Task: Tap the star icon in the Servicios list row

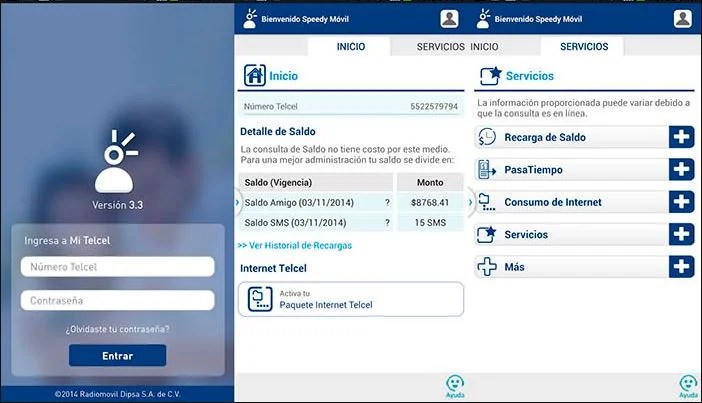Action: click(x=487, y=234)
